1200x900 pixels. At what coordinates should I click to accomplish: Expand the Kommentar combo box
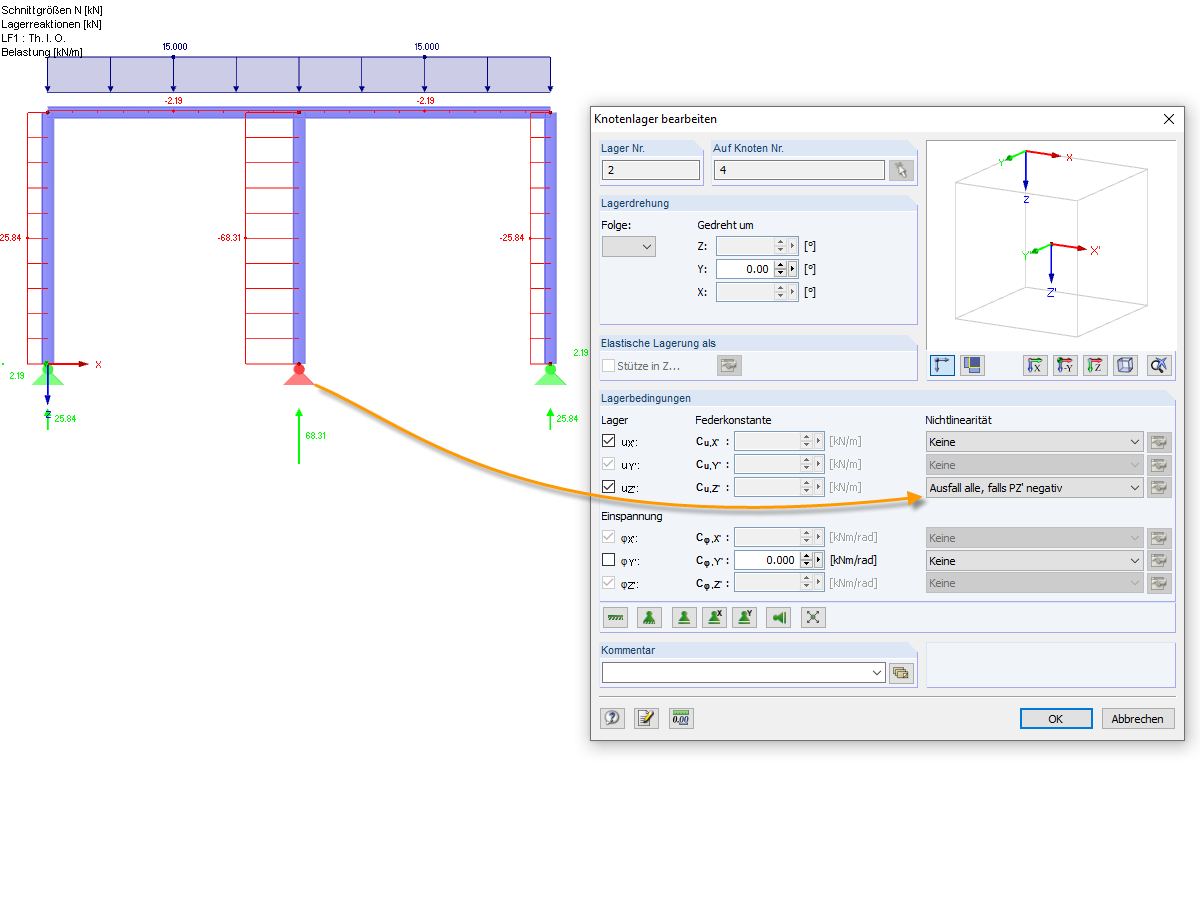coord(878,673)
